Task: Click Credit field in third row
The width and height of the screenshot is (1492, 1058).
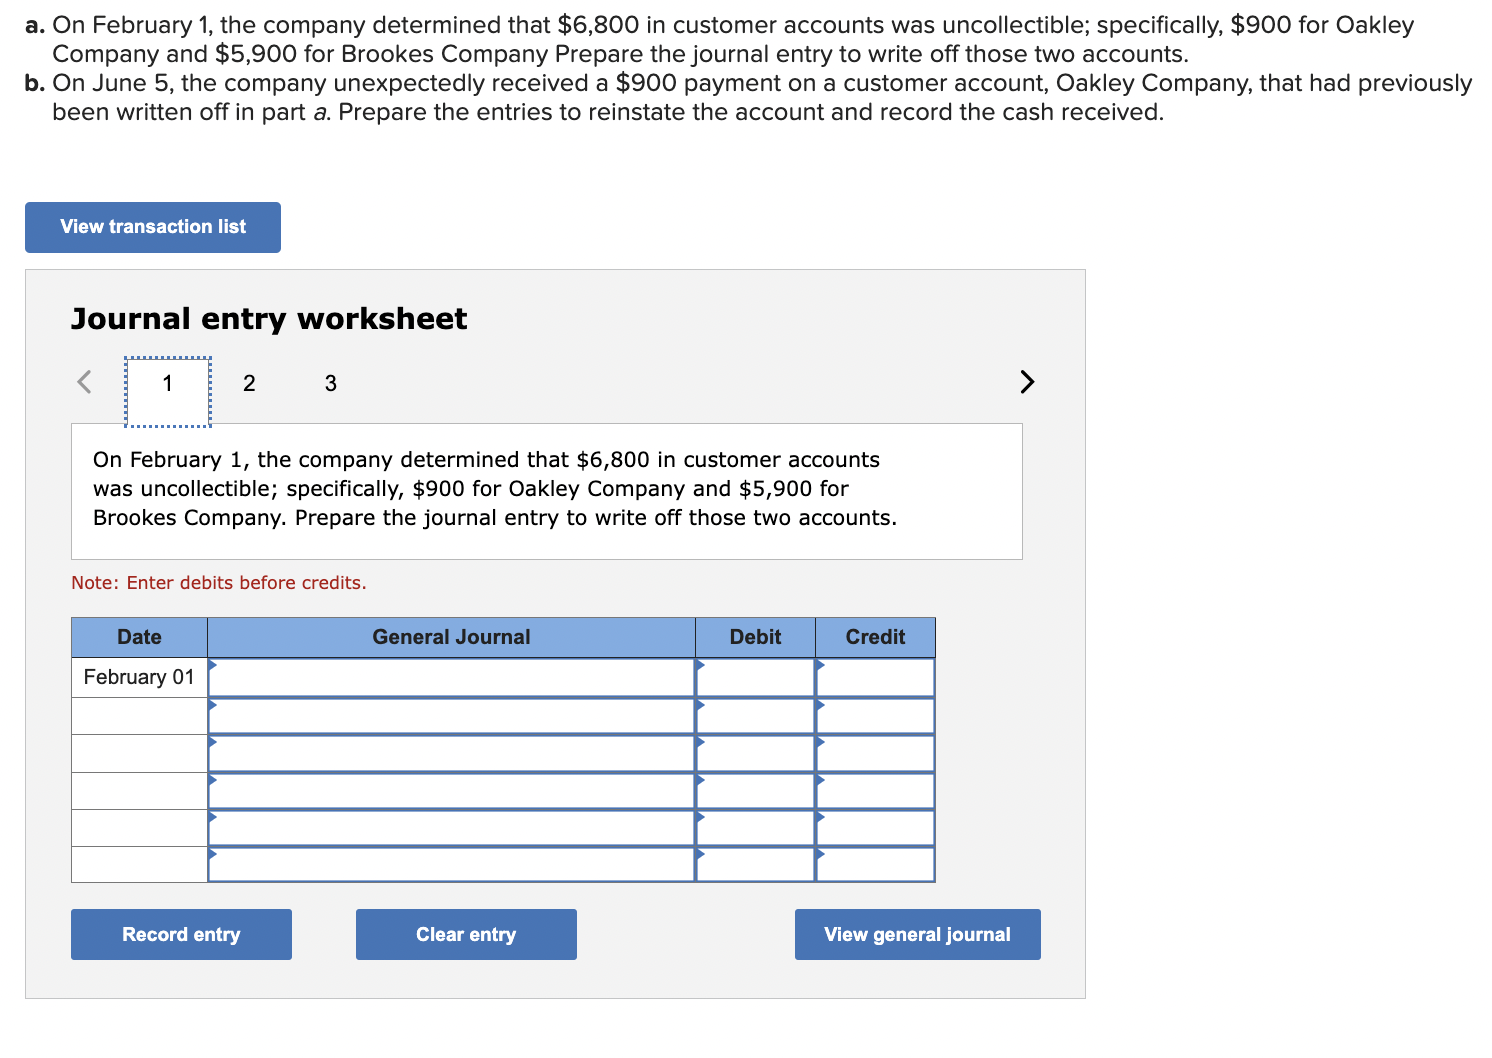Action: (x=875, y=753)
